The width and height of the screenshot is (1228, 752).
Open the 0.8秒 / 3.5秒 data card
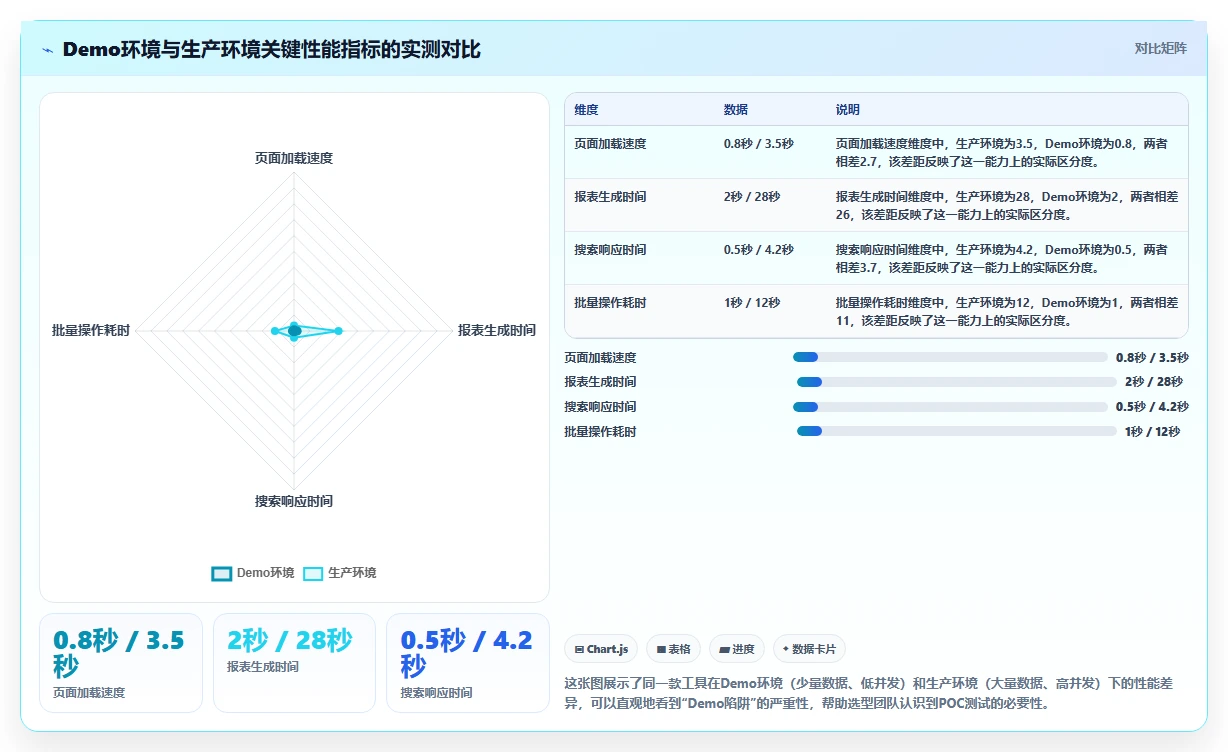point(121,663)
